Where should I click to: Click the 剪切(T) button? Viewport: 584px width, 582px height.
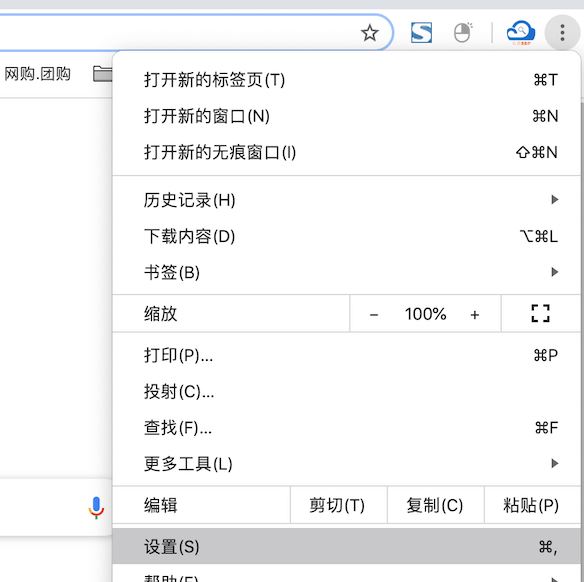click(339, 505)
